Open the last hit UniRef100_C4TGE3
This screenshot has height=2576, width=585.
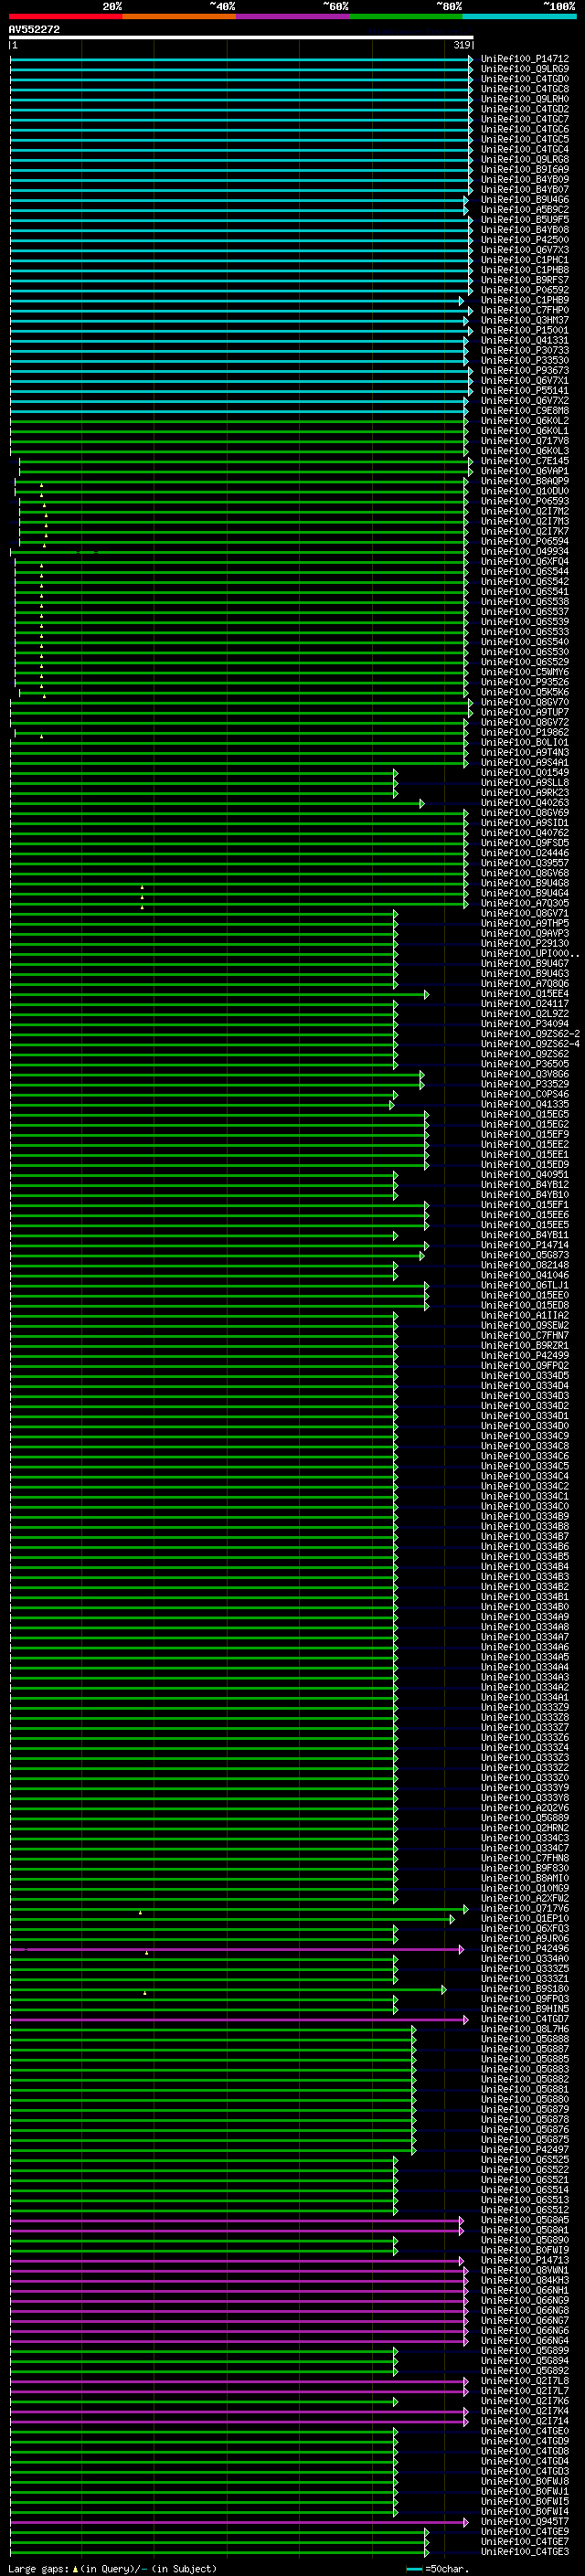coord(525,2551)
